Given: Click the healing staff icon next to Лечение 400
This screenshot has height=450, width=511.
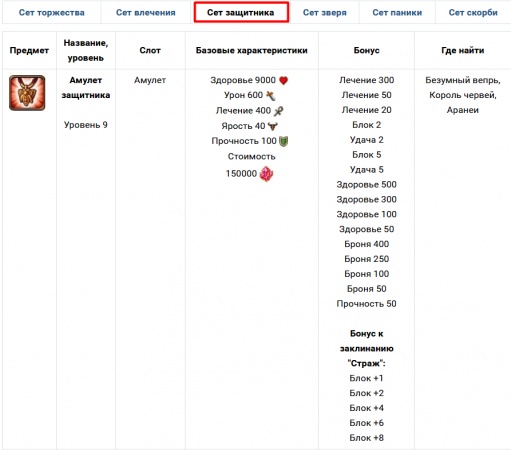Looking at the screenshot, I should click(278, 111).
